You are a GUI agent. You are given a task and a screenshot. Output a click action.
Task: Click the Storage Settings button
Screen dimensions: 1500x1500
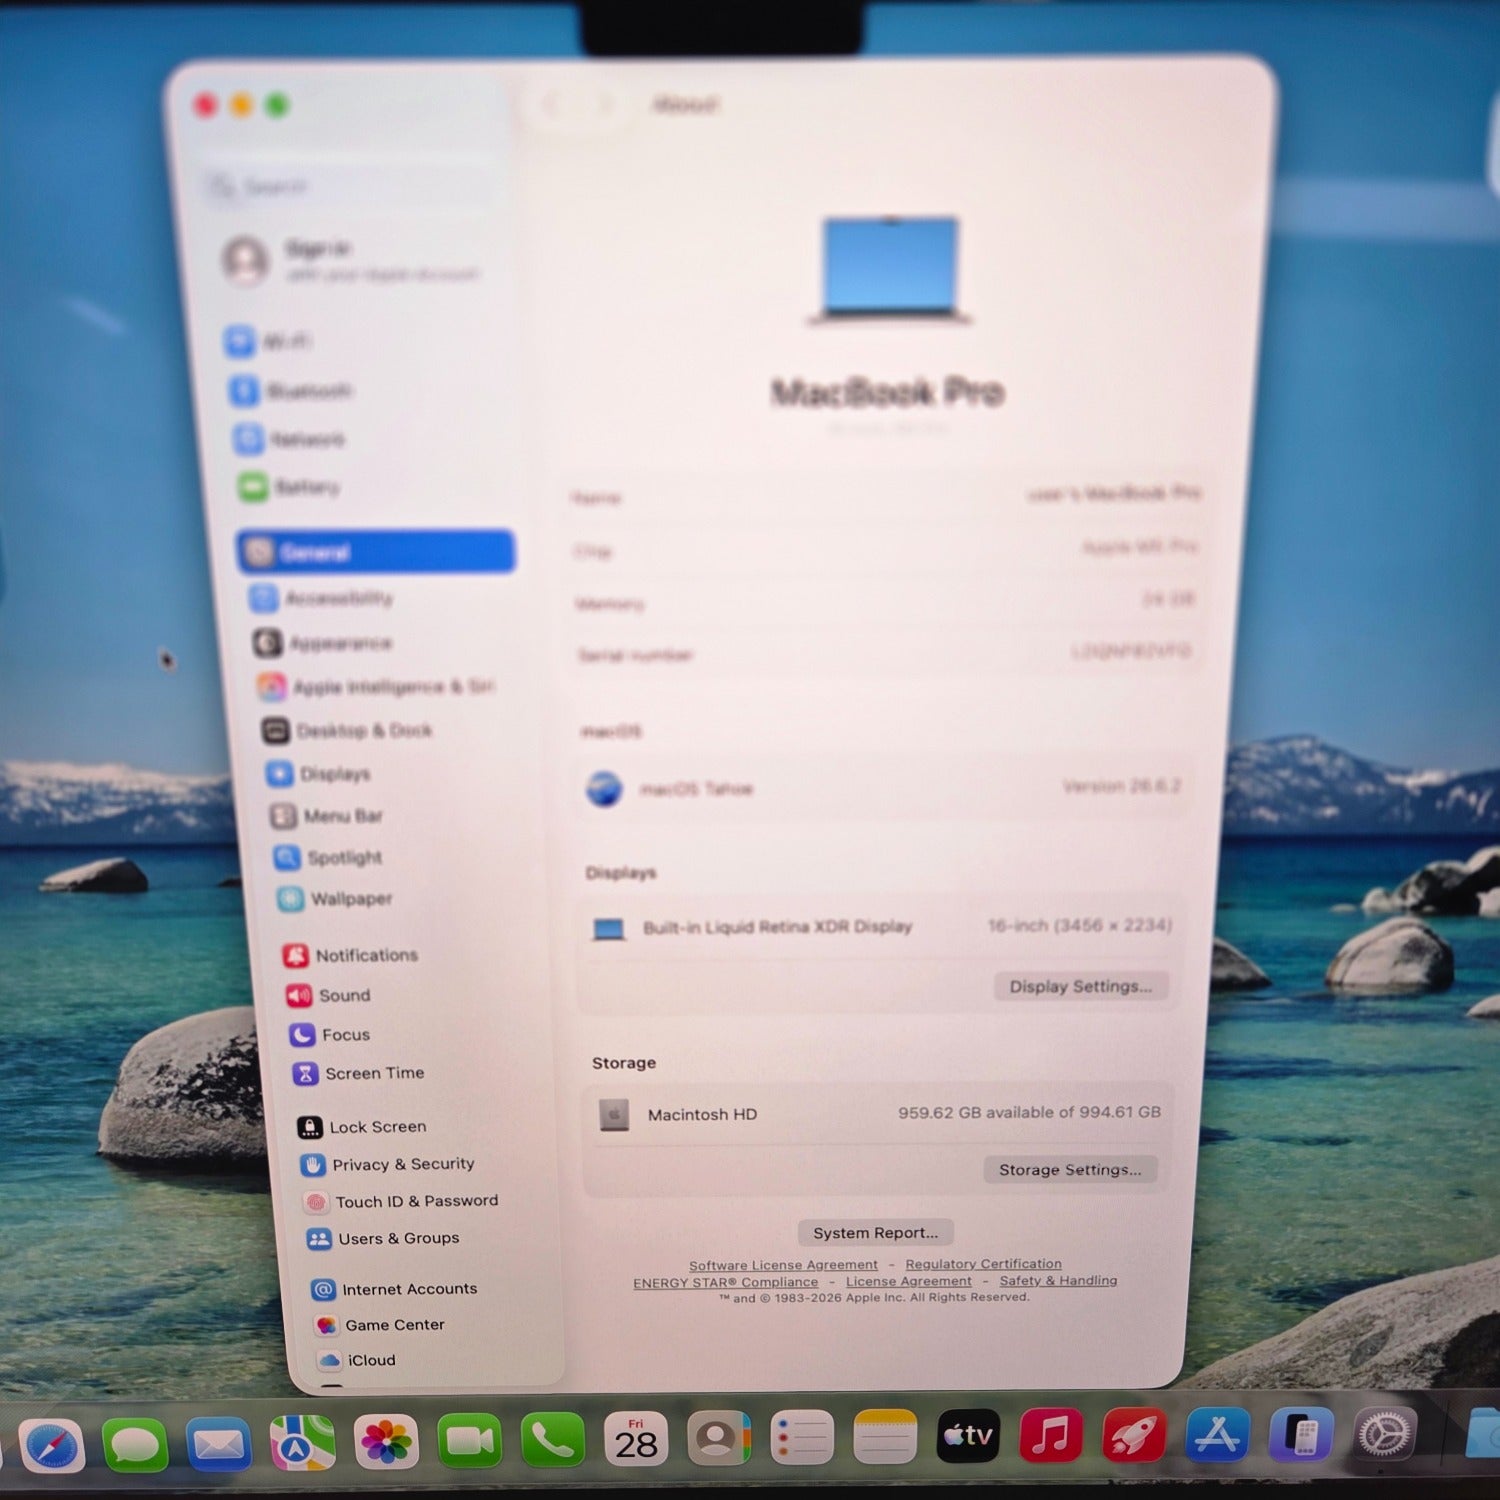[1070, 1169]
